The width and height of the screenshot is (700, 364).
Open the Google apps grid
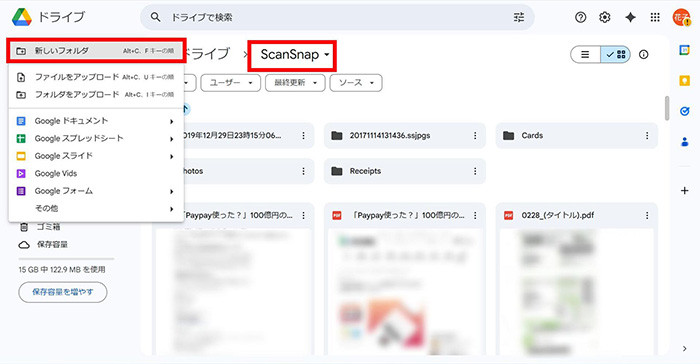pyautogui.click(x=655, y=17)
